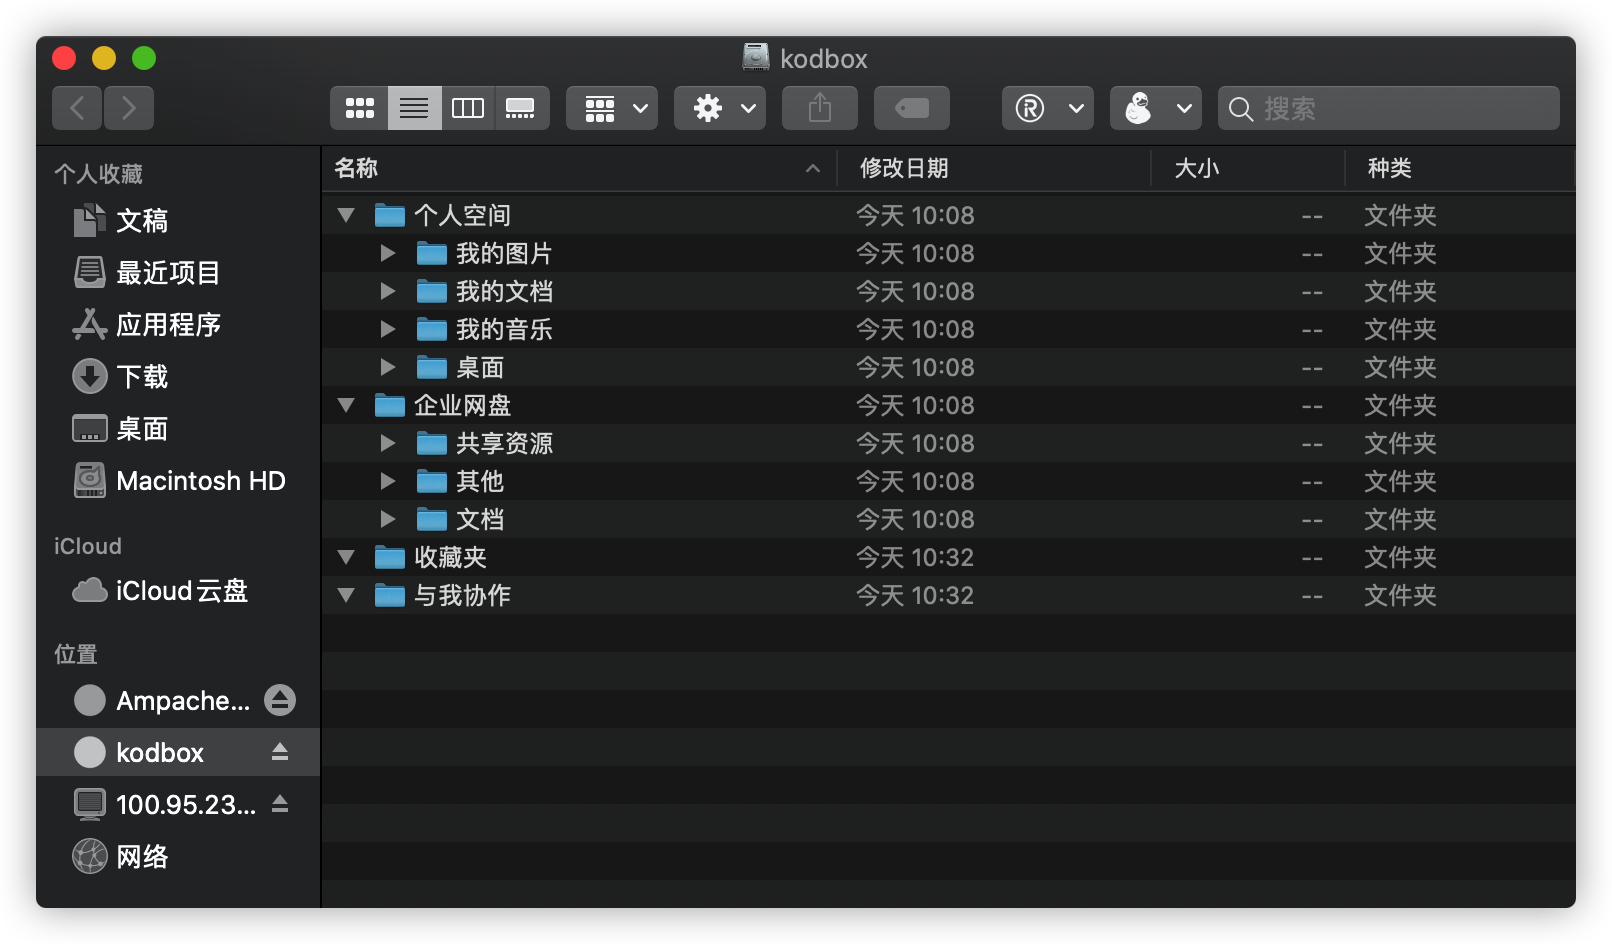
Task: Open 网络 in the sidebar
Action: pos(178,856)
